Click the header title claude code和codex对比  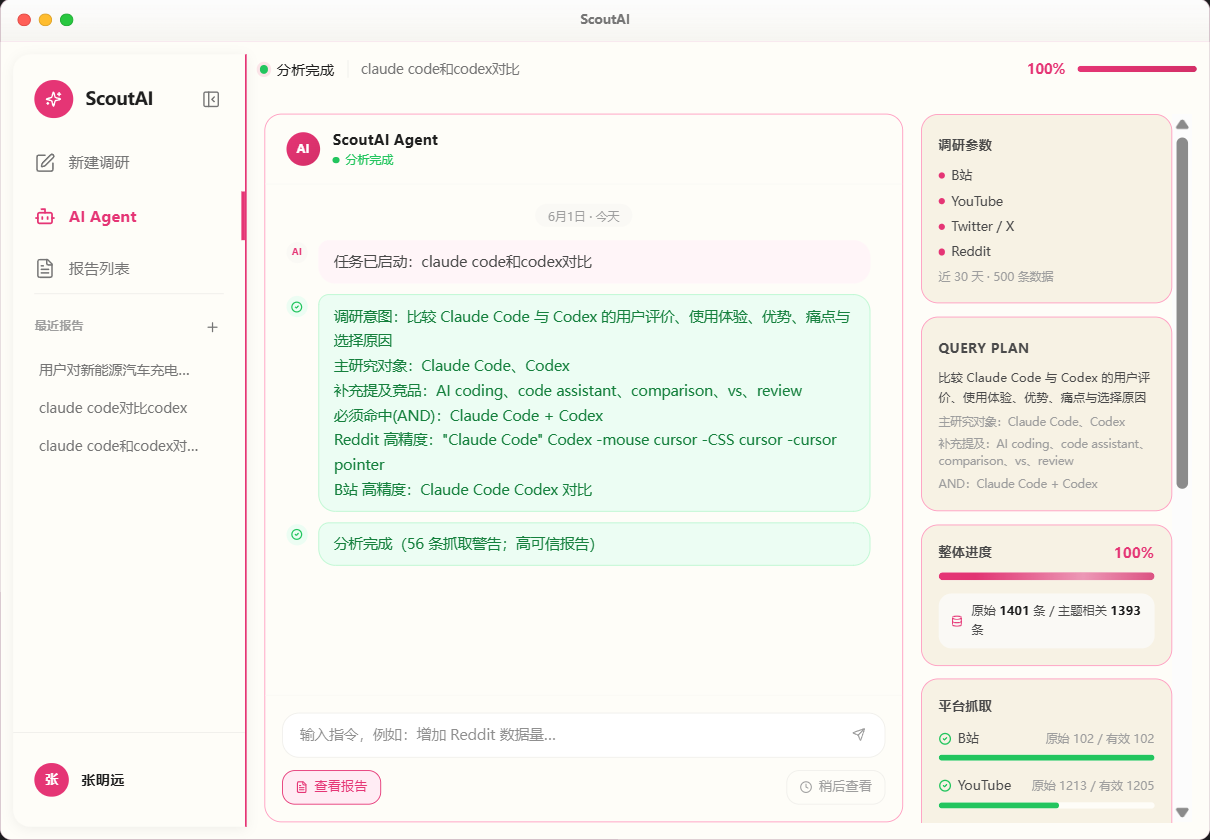(440, 69)
